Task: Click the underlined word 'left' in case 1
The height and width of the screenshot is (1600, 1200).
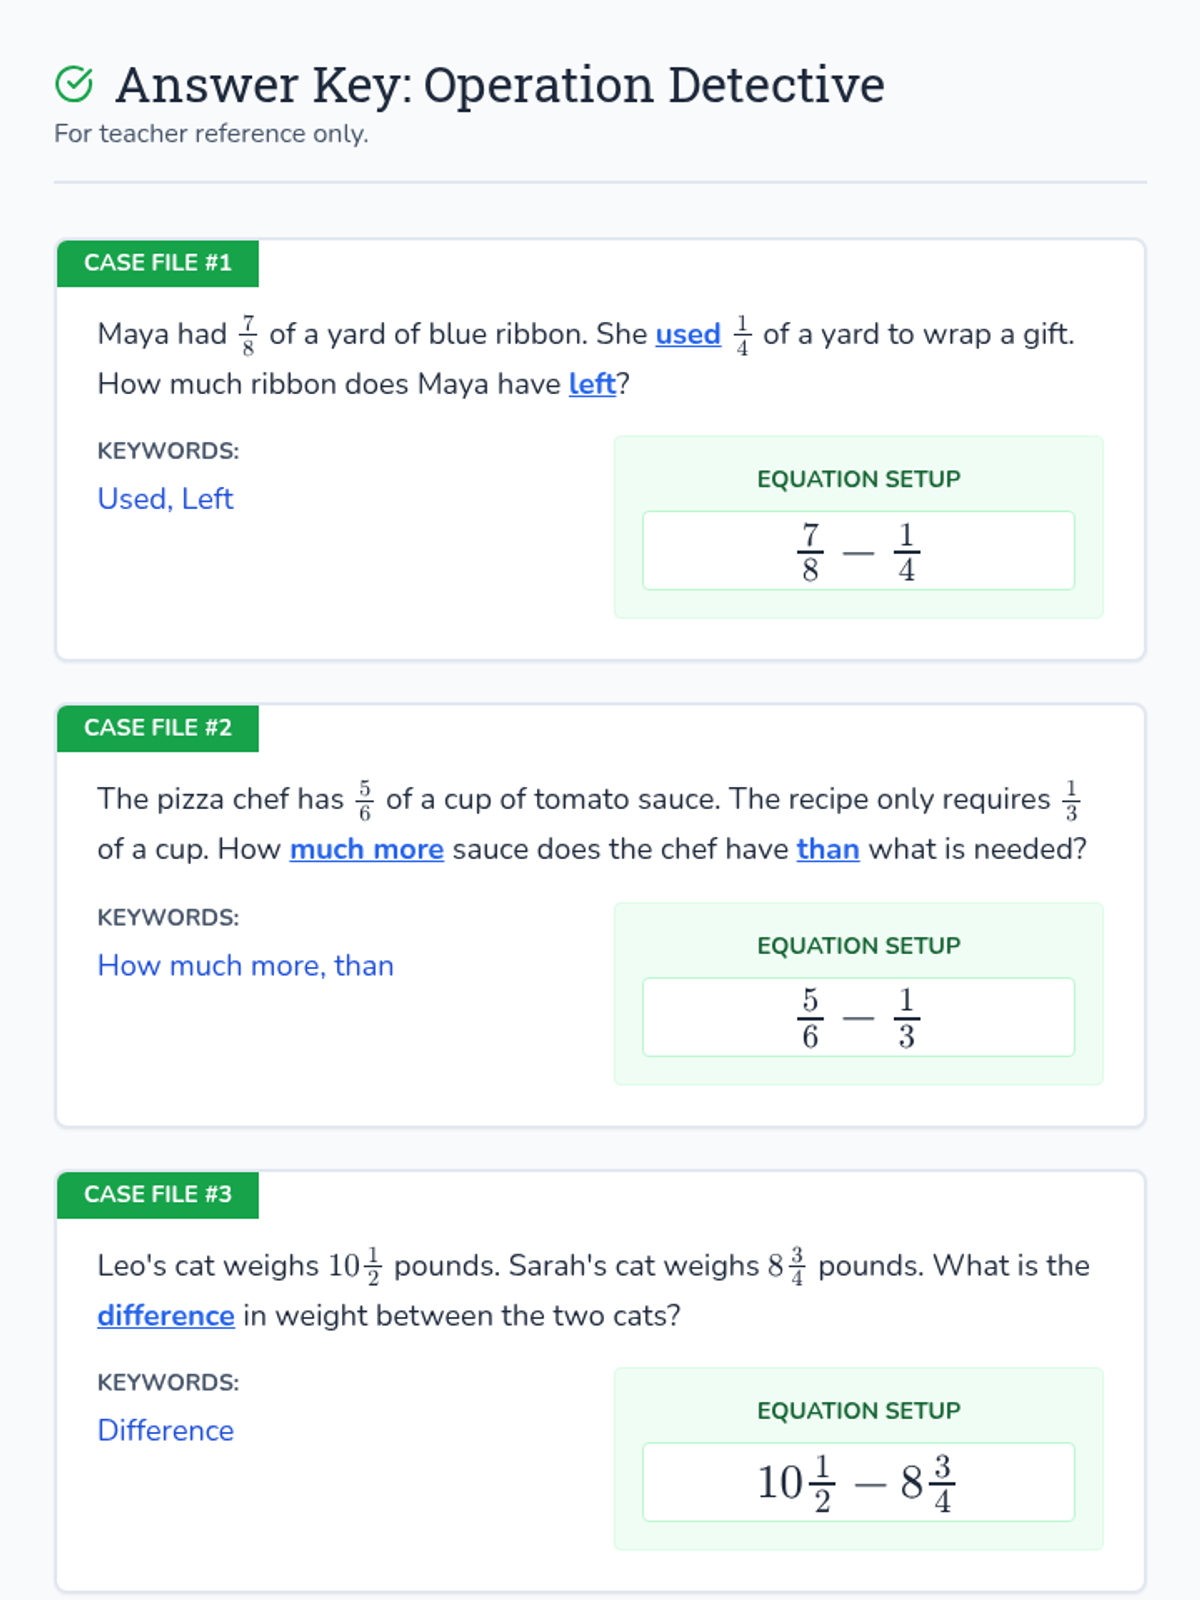Action: point(592,384)
